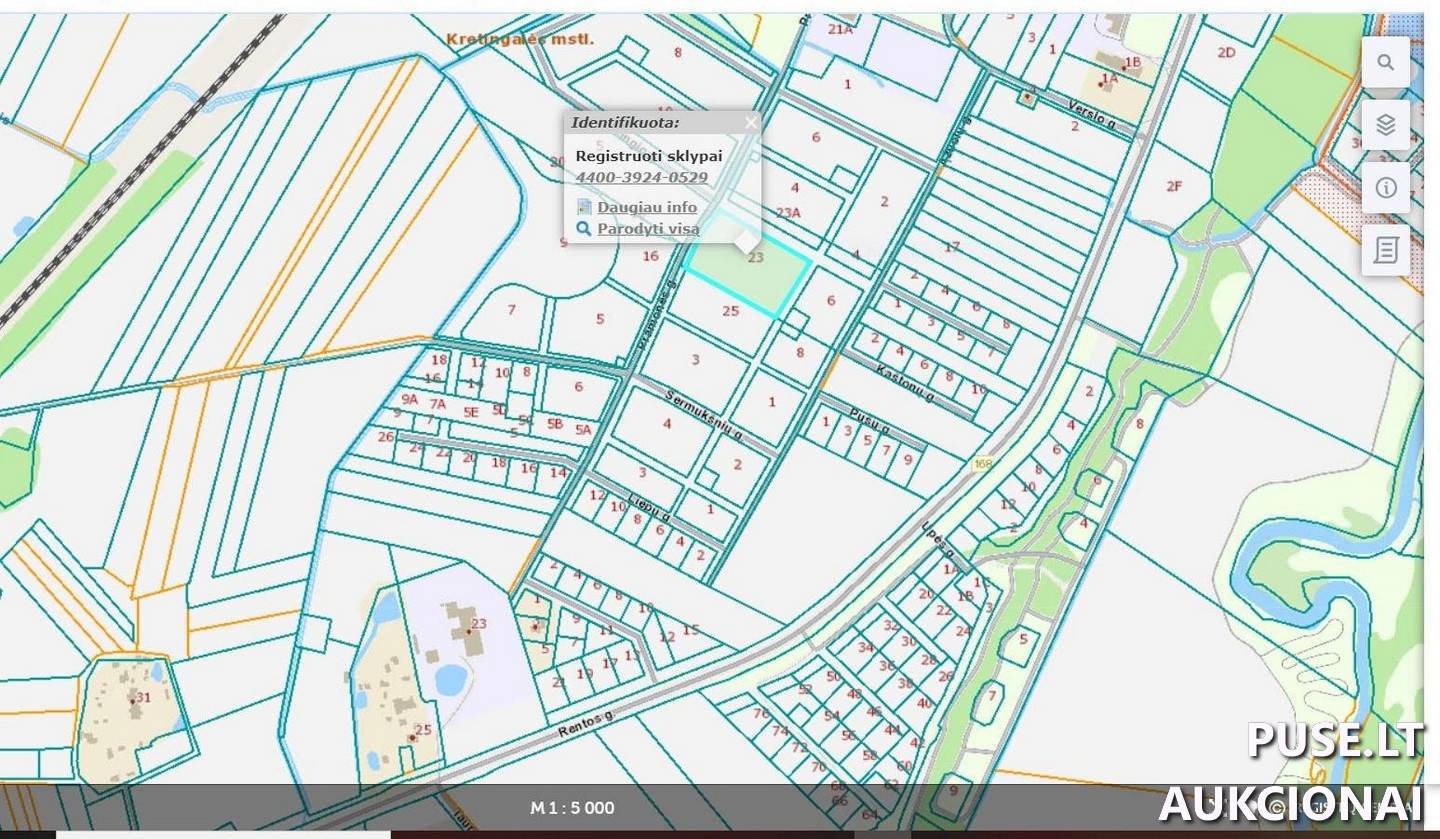Click the yellow 168 road marker
Viewport: 1440px width, 839px height.
click(982, 464)
